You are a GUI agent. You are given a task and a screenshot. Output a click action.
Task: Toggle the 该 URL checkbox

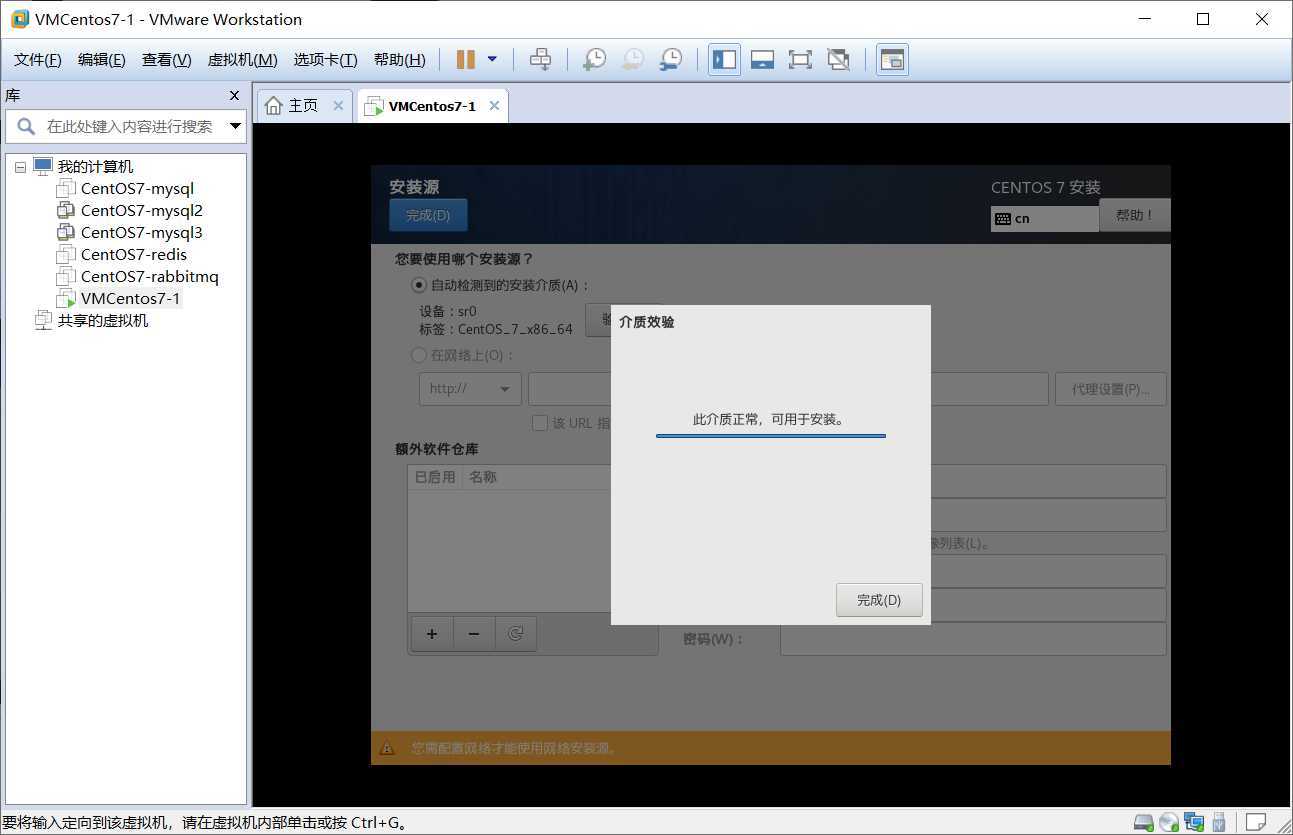click(x=540, y=423)
